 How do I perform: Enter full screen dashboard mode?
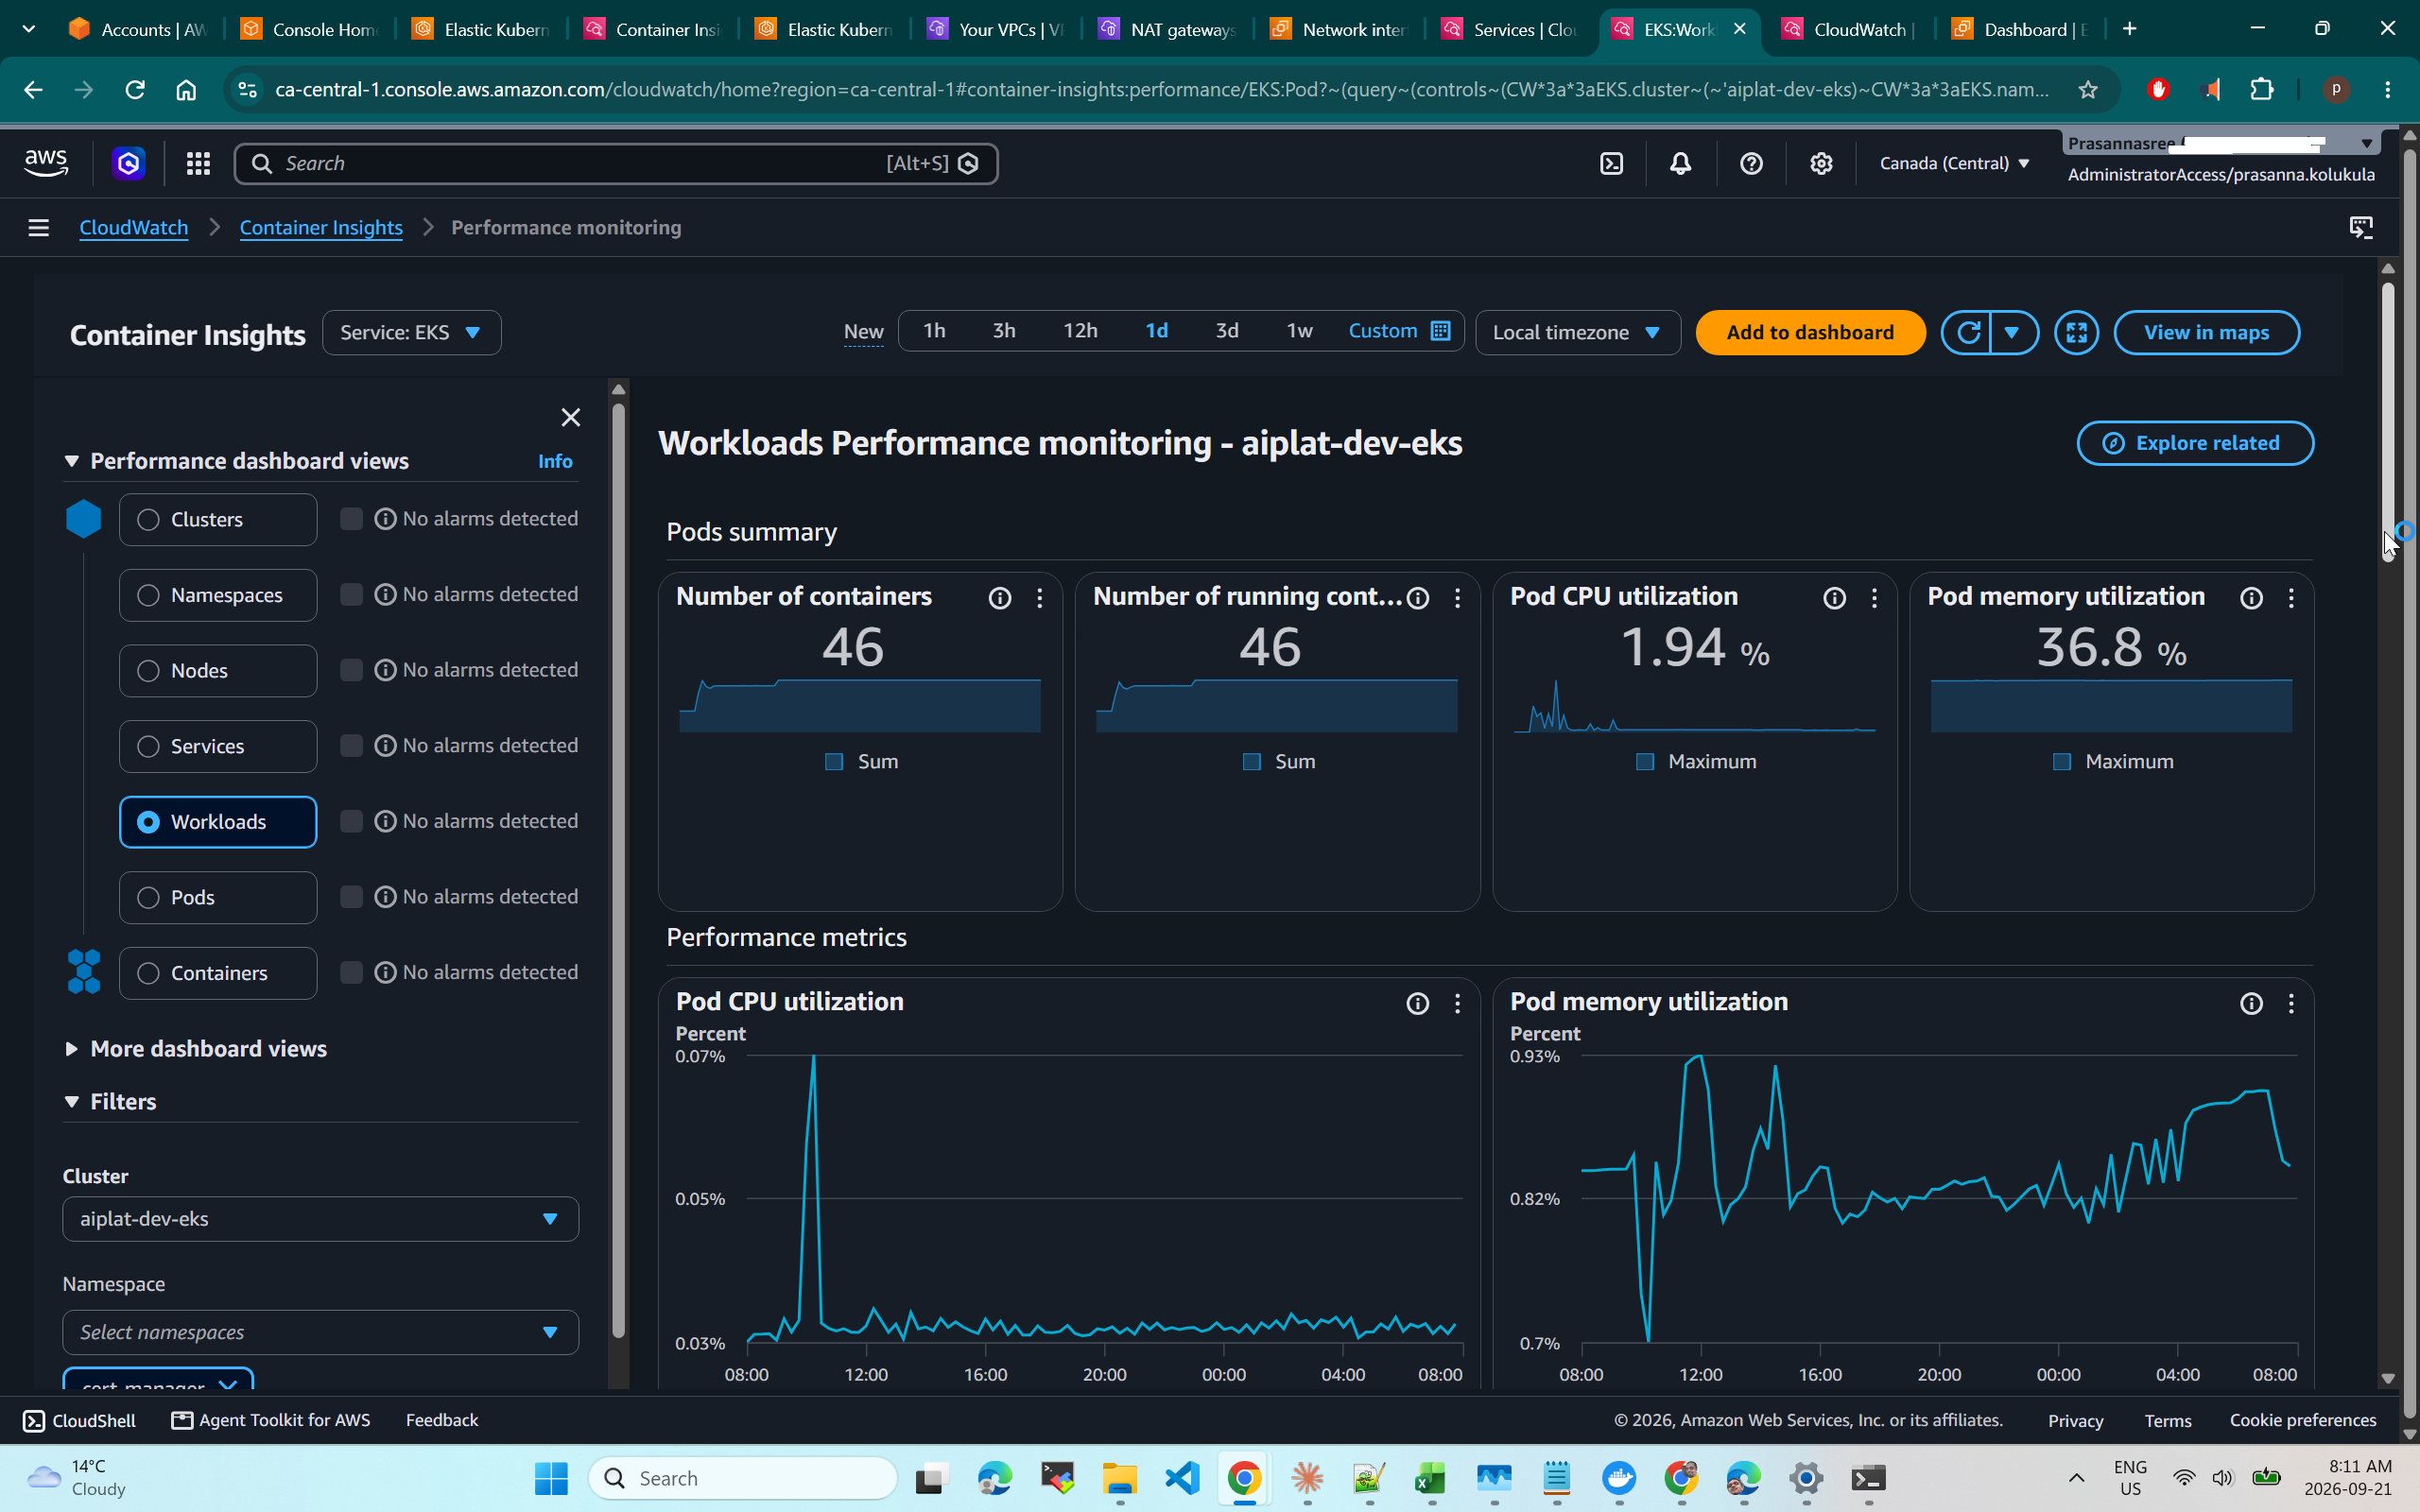pos(2076,332)
